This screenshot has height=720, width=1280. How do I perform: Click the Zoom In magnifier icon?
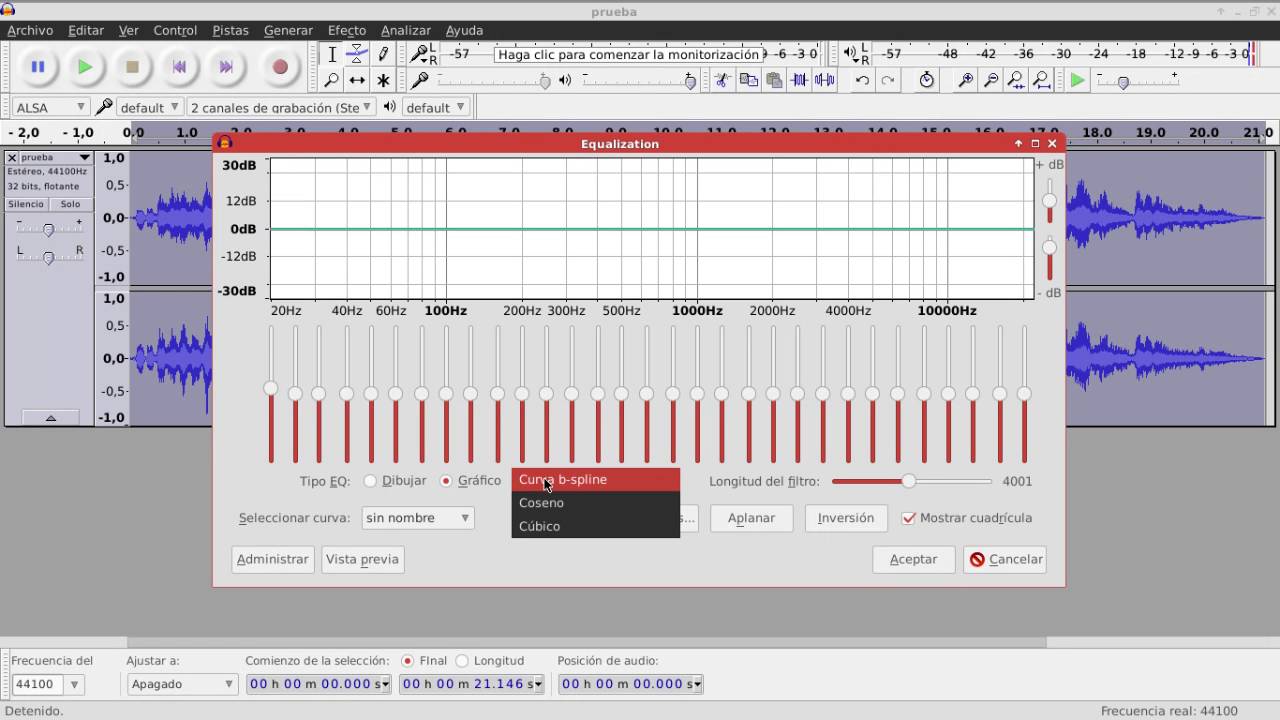click(965, 80)
